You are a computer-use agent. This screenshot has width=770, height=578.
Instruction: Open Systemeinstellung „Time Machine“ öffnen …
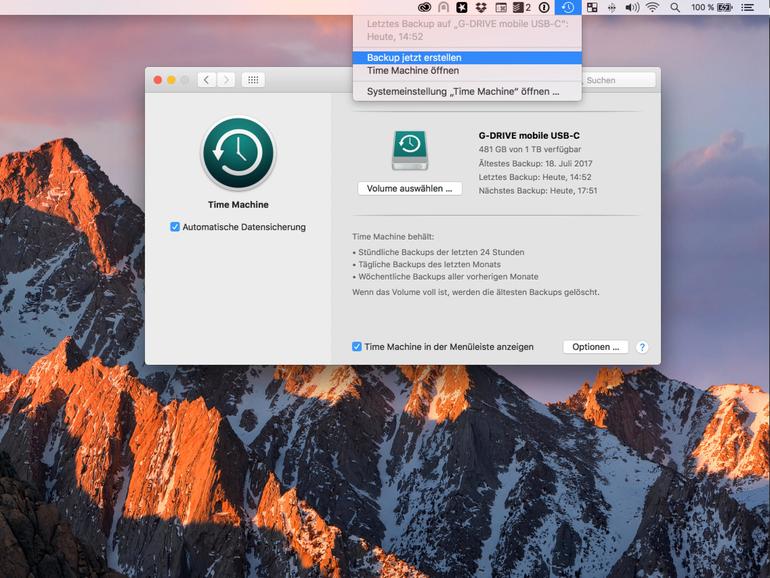pyautogui.click(x=467, y=91)
